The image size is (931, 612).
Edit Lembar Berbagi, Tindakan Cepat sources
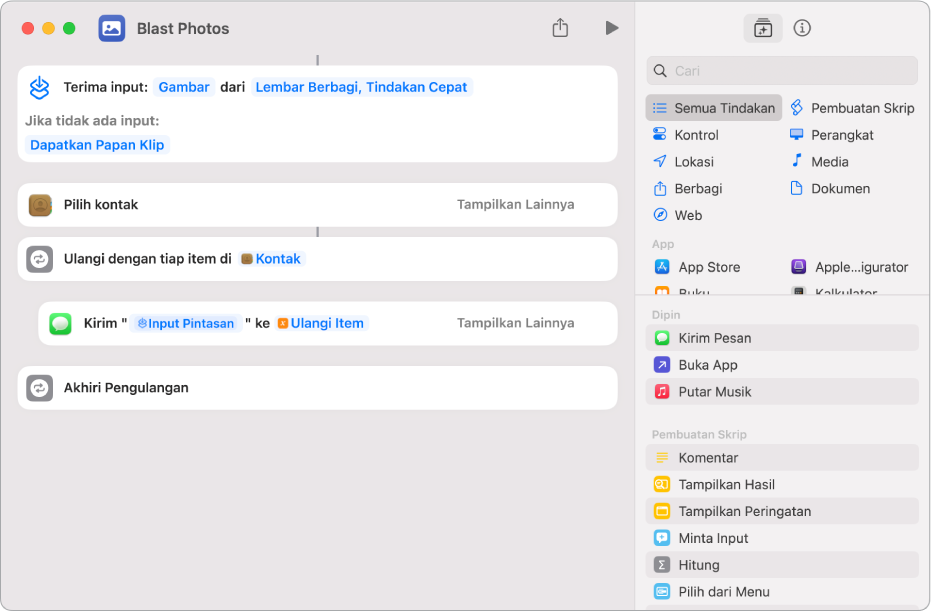(x=362, y=87)
